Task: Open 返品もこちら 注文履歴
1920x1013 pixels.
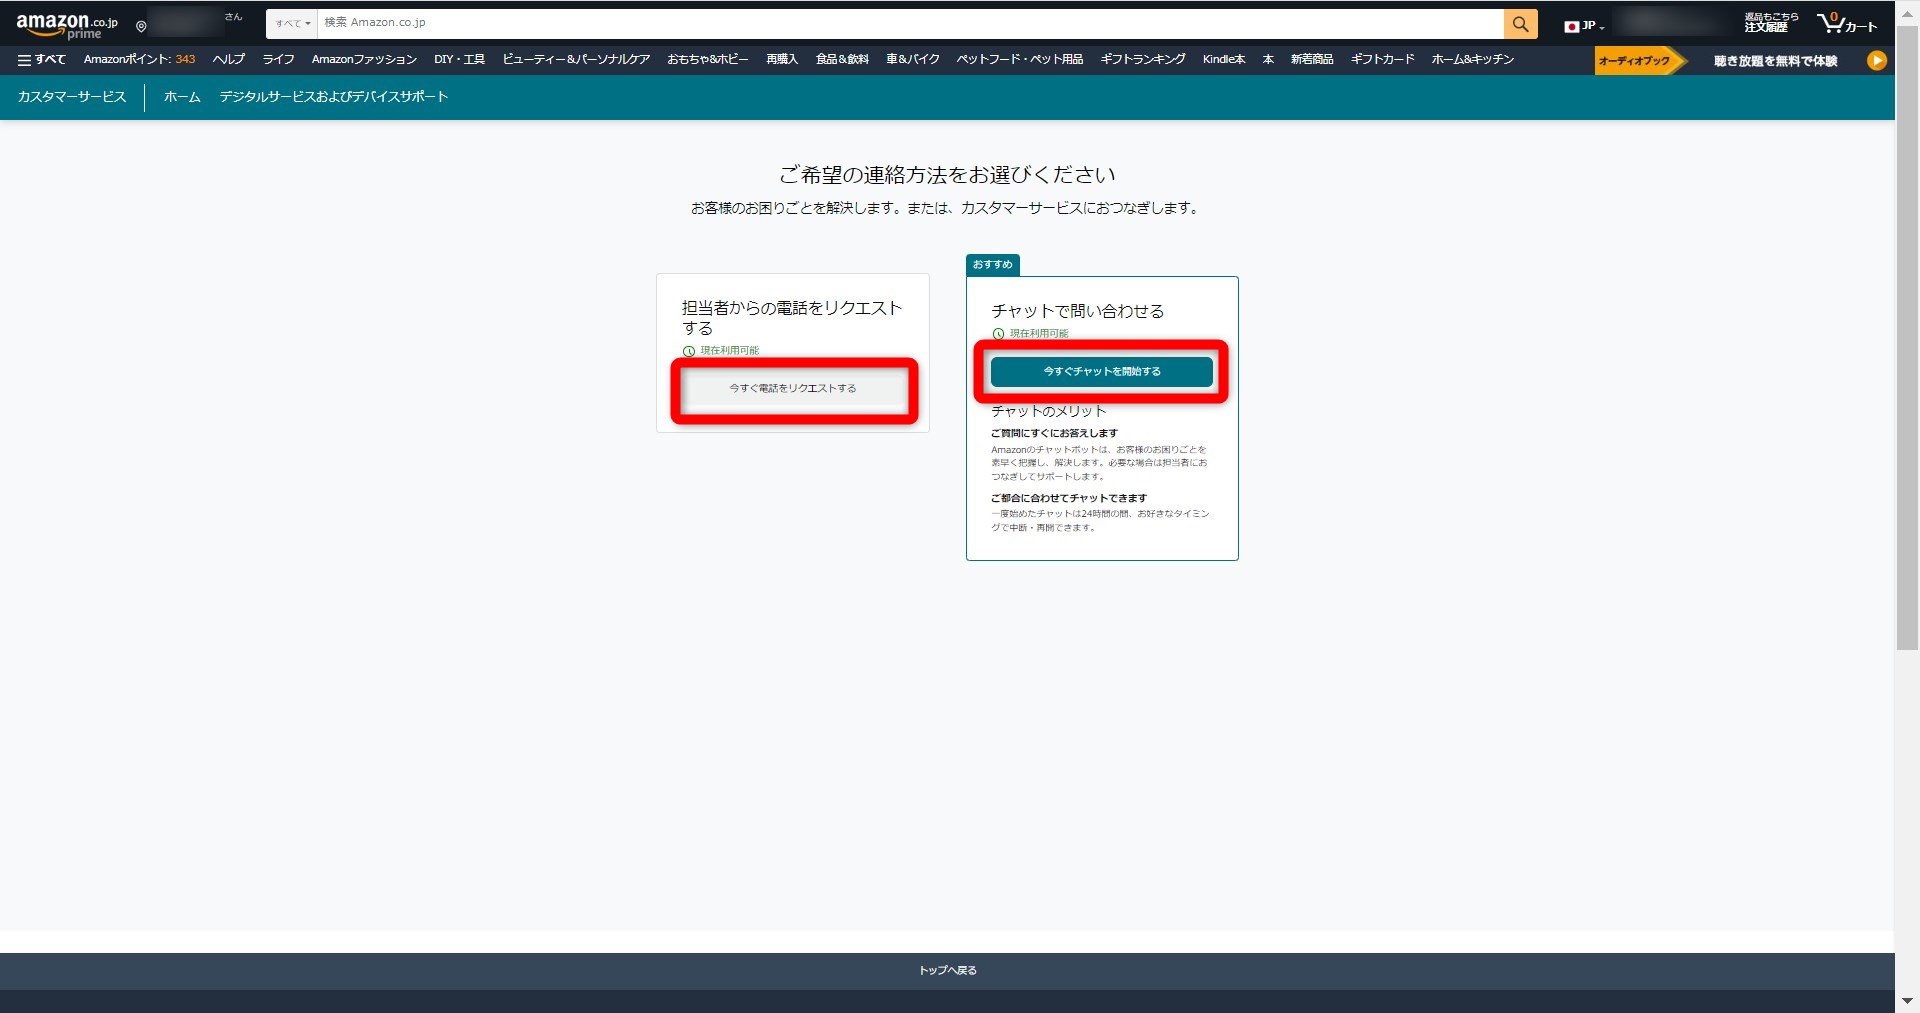Action: coord(1770,23)
